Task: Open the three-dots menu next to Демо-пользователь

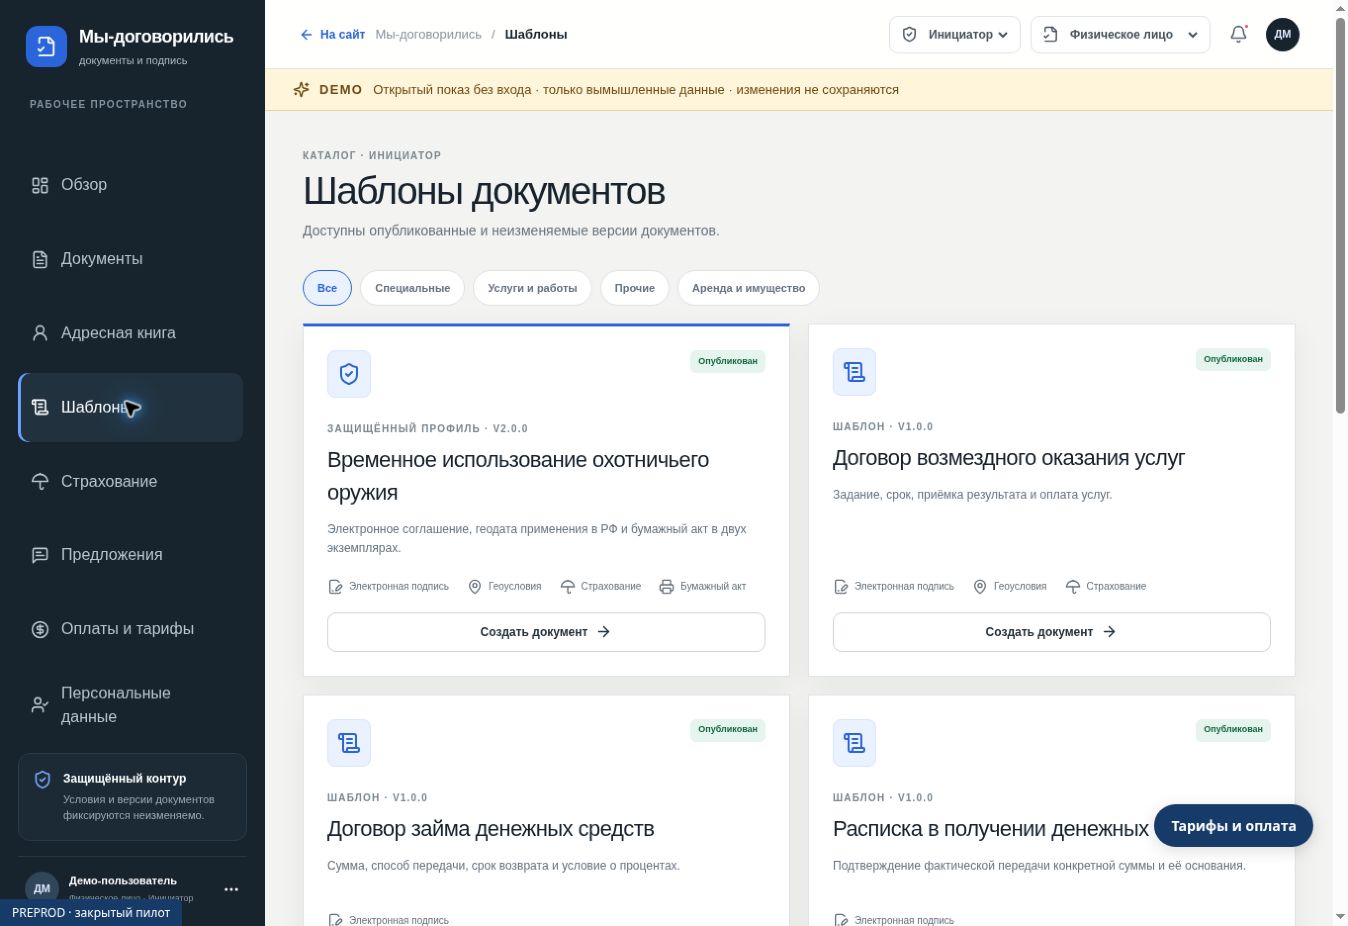Action: 231,889
